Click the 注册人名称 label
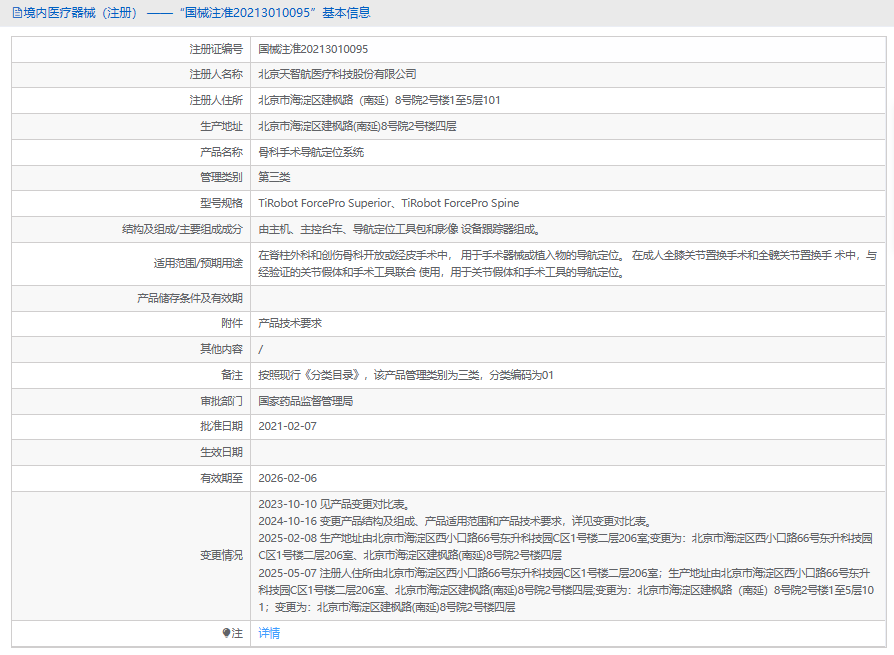The width and height of the screenshot is (894, 655). [216, 74]
